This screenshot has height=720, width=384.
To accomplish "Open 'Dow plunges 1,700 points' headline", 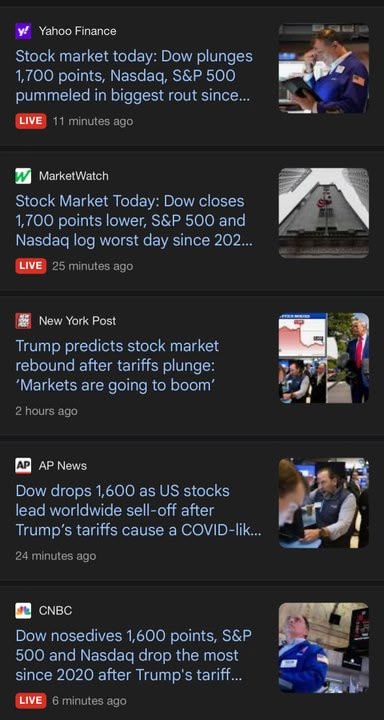I will (x=134, y=76).
